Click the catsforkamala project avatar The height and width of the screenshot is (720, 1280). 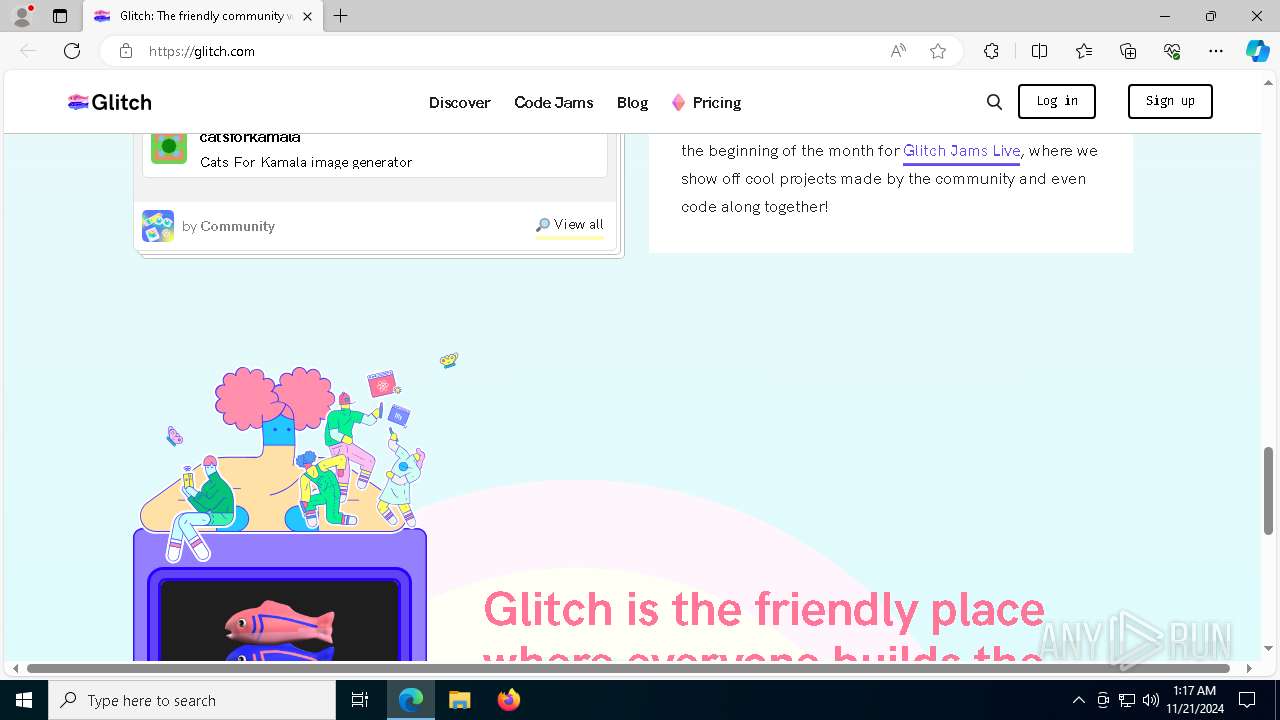169,148
